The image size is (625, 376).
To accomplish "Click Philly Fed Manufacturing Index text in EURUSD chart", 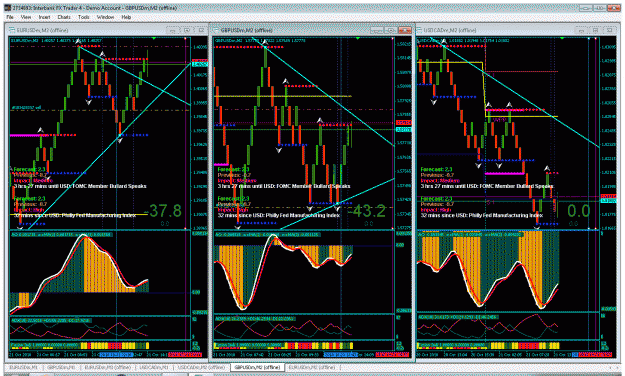I will (98, 215).
